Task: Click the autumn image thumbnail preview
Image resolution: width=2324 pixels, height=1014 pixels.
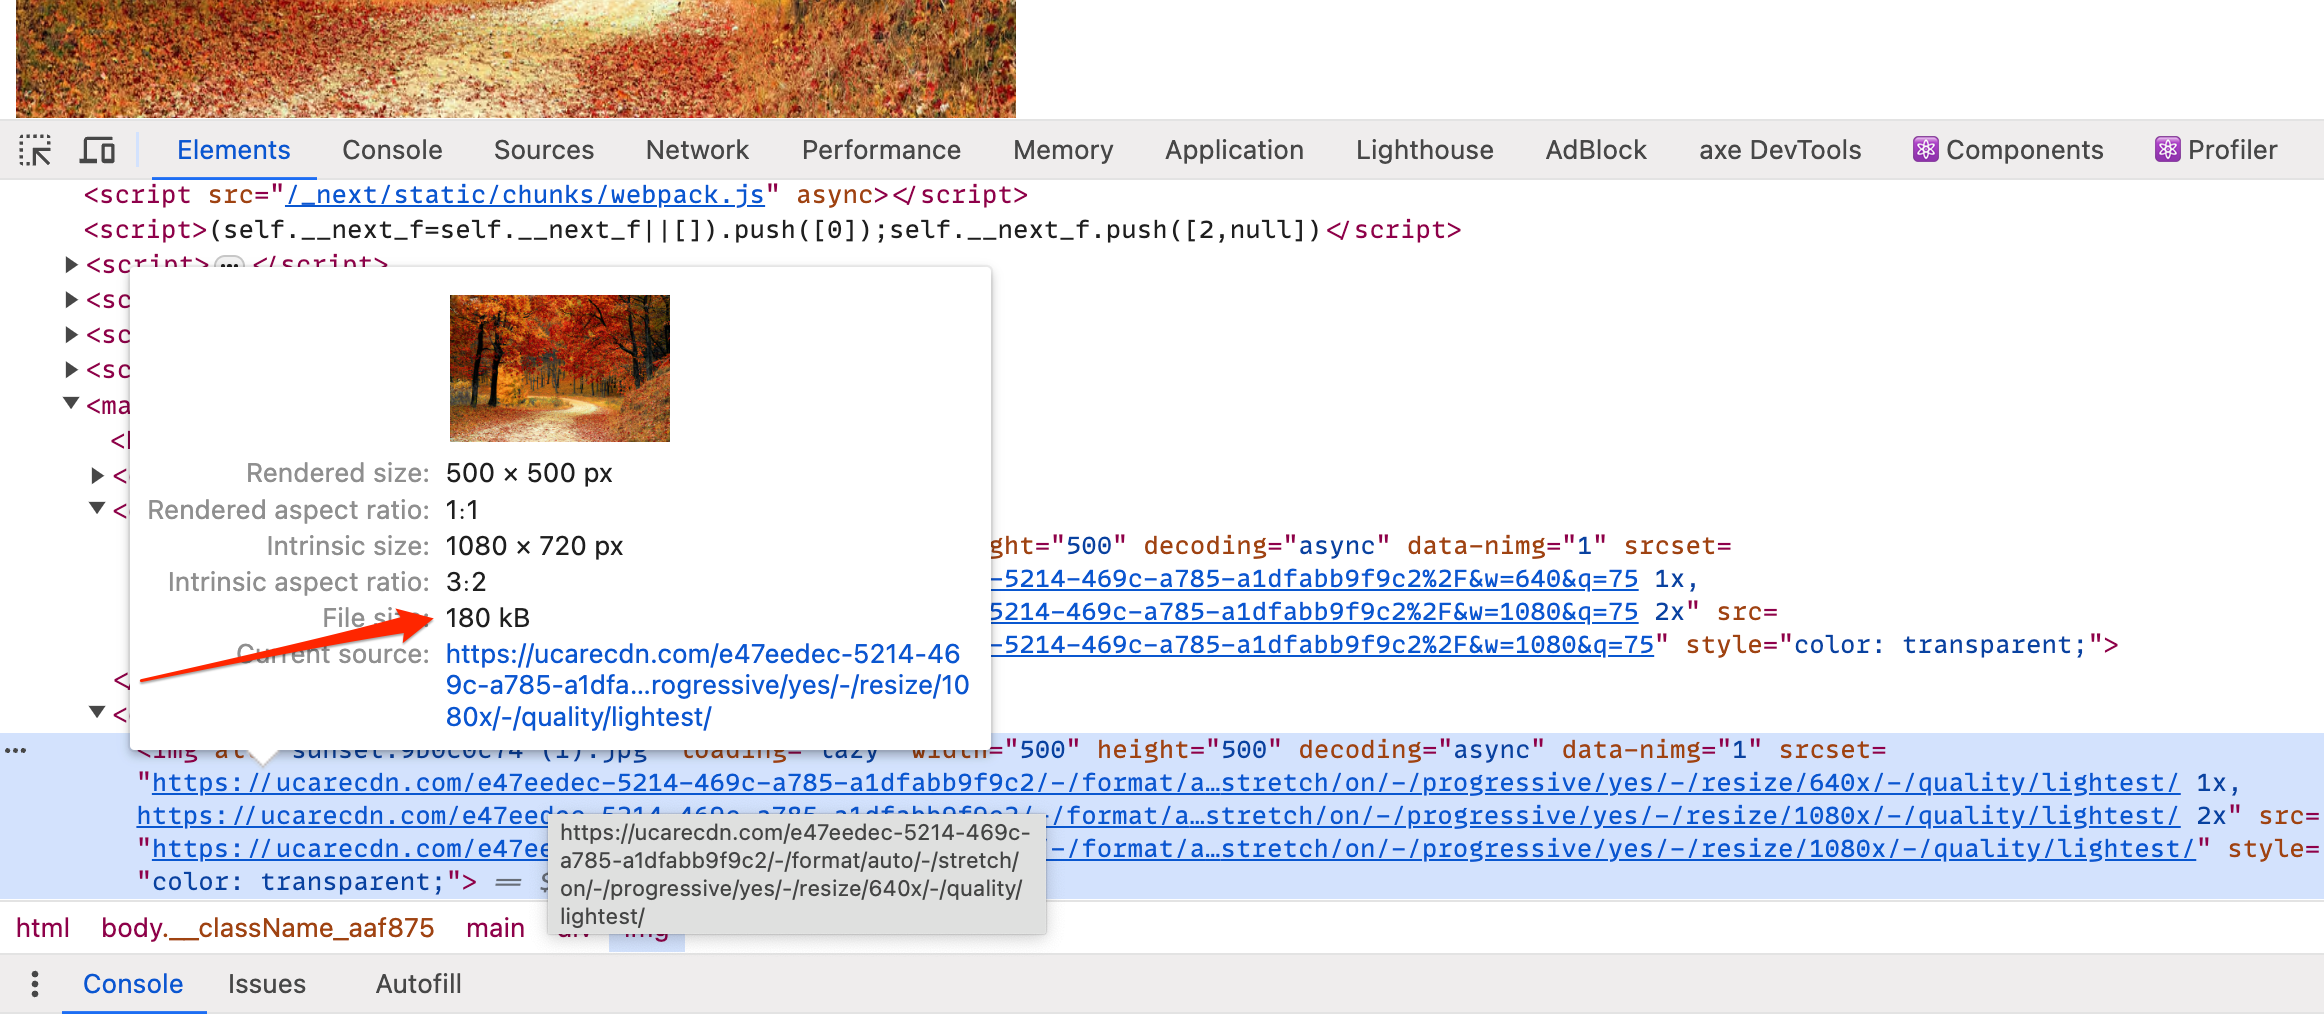Action: point(559,367)
